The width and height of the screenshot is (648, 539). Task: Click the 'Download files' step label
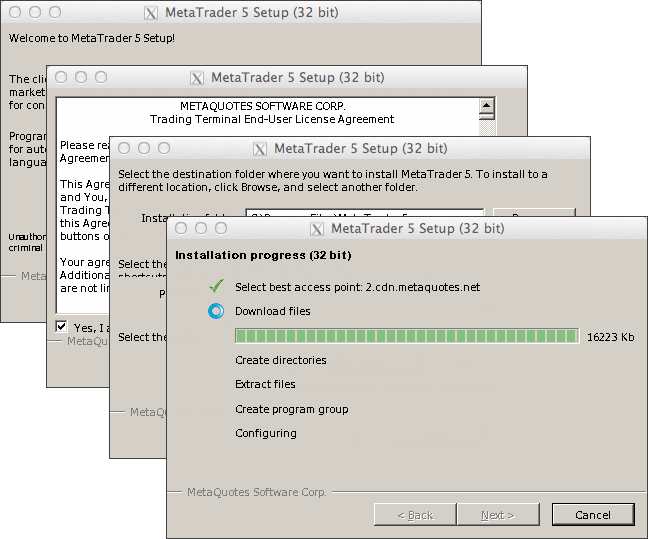[273, 311]
